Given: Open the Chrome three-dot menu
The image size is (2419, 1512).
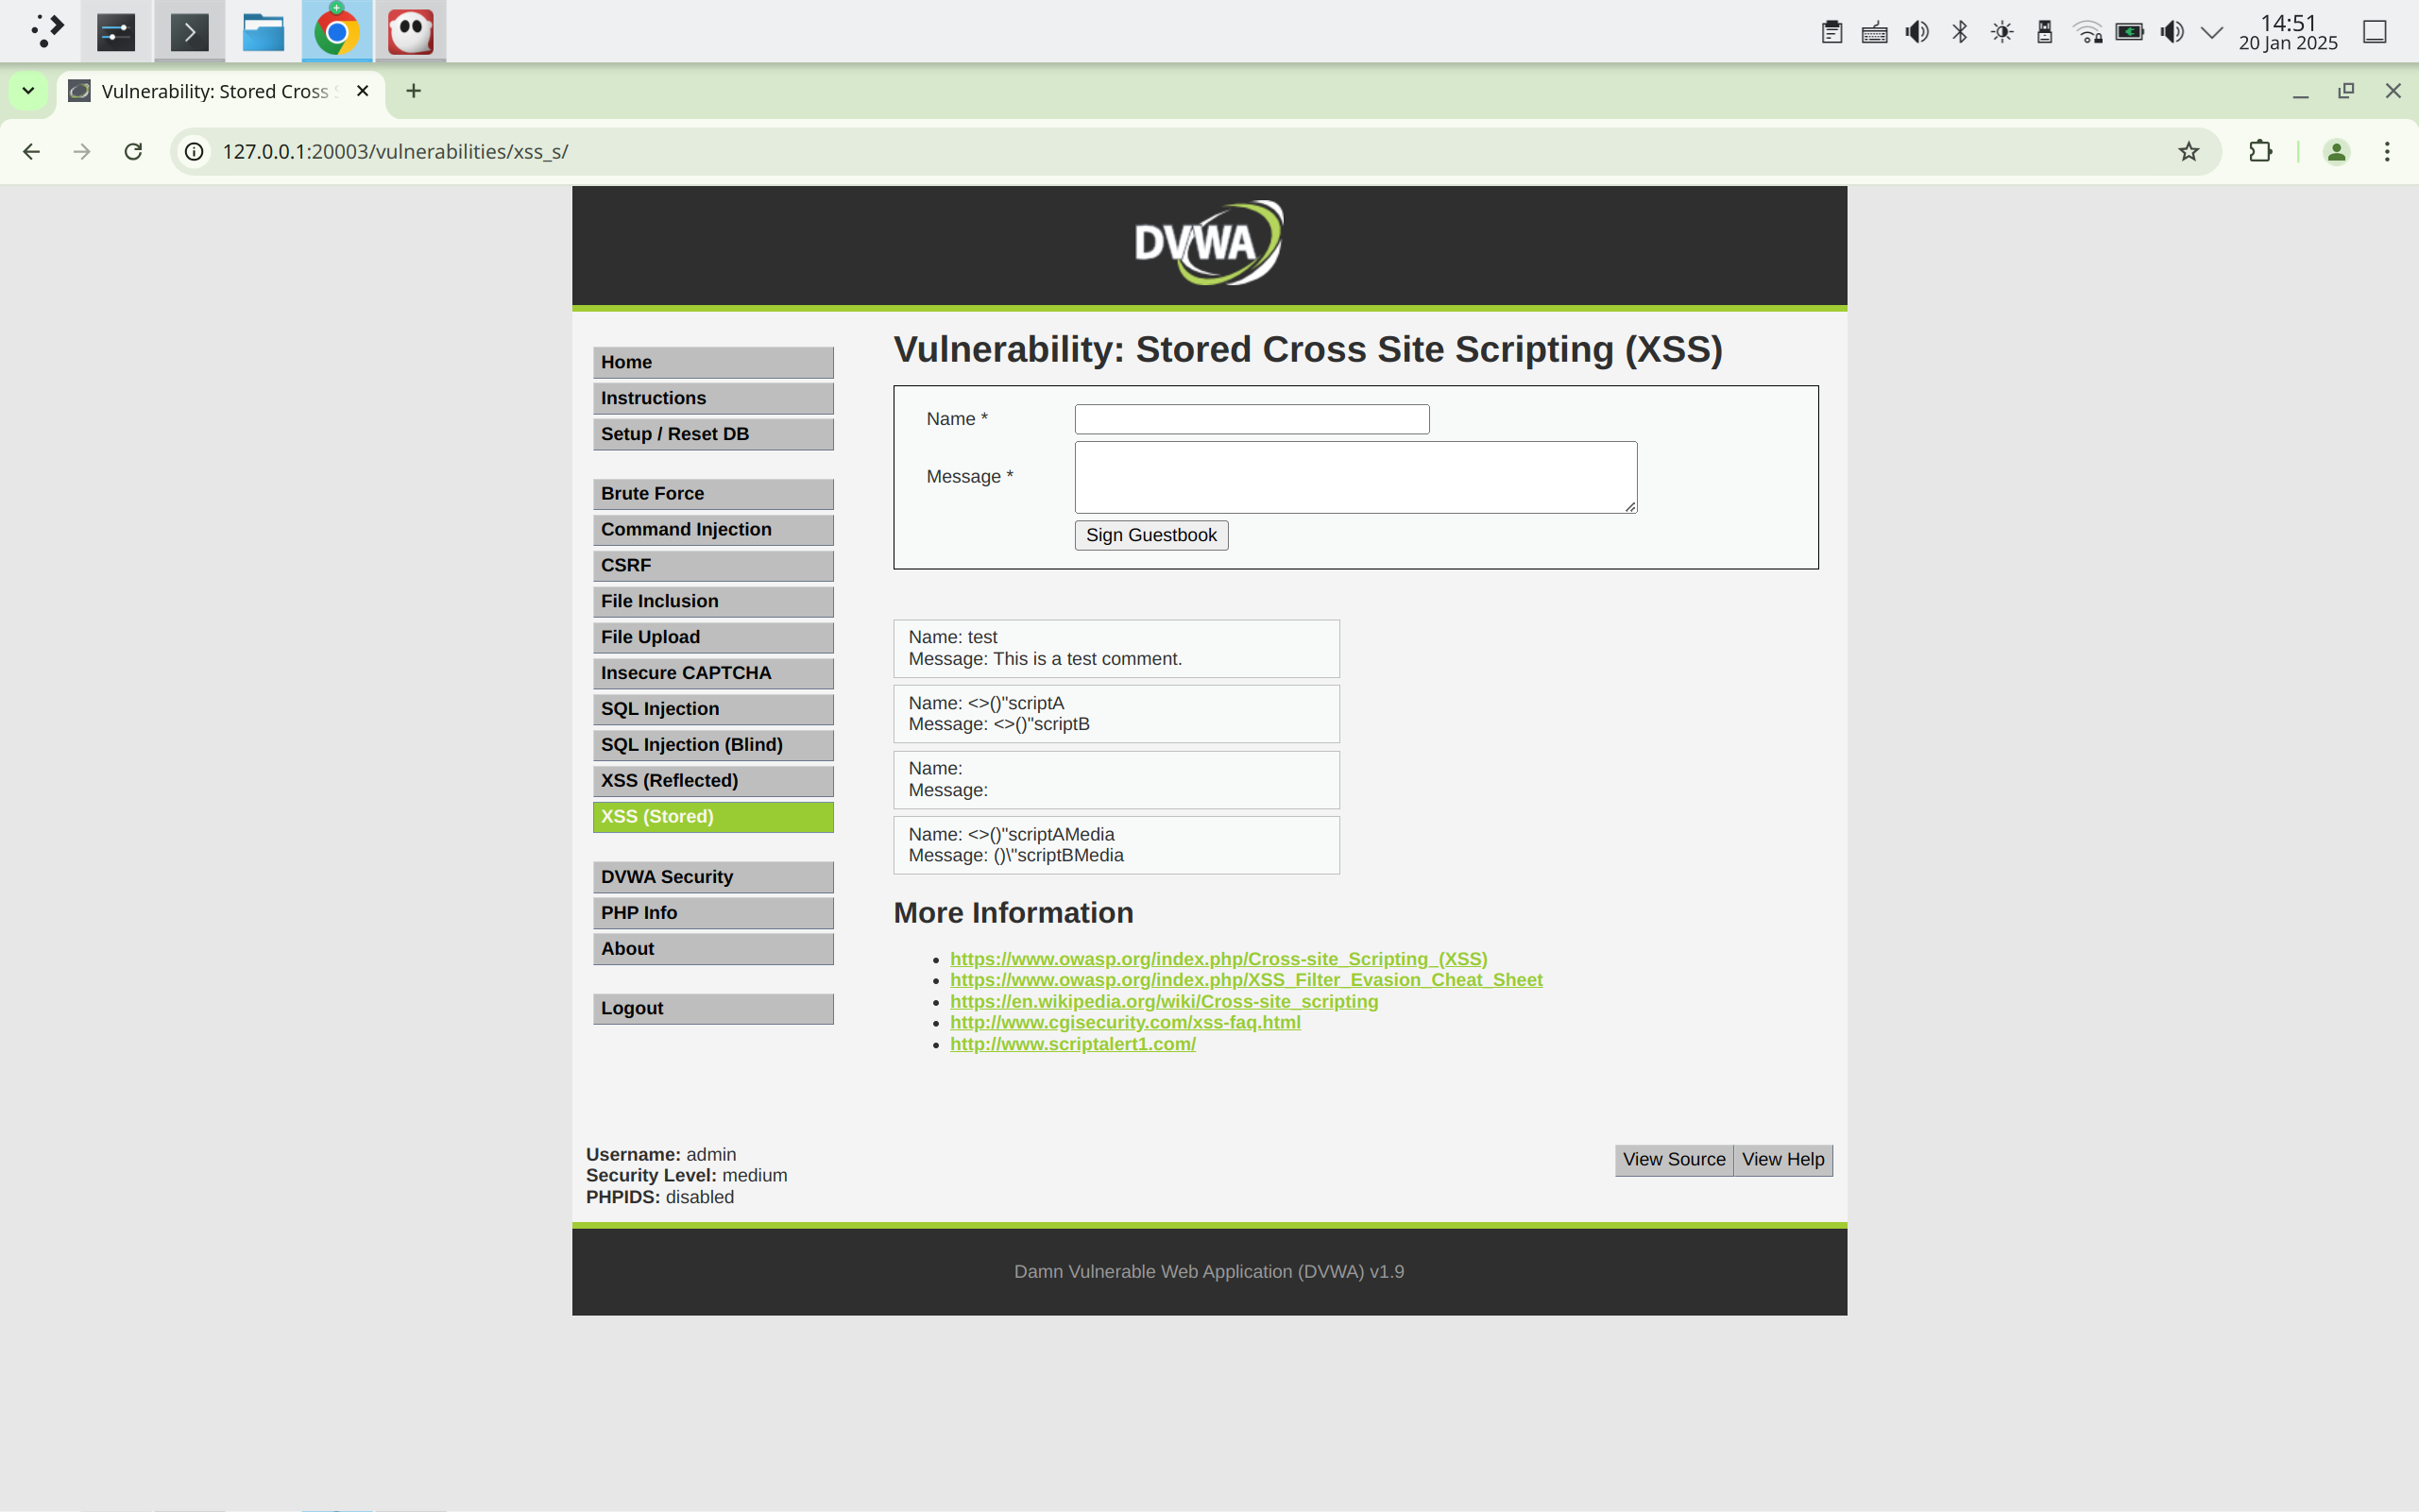Looking at the screenshot, I should [2387, 151].
